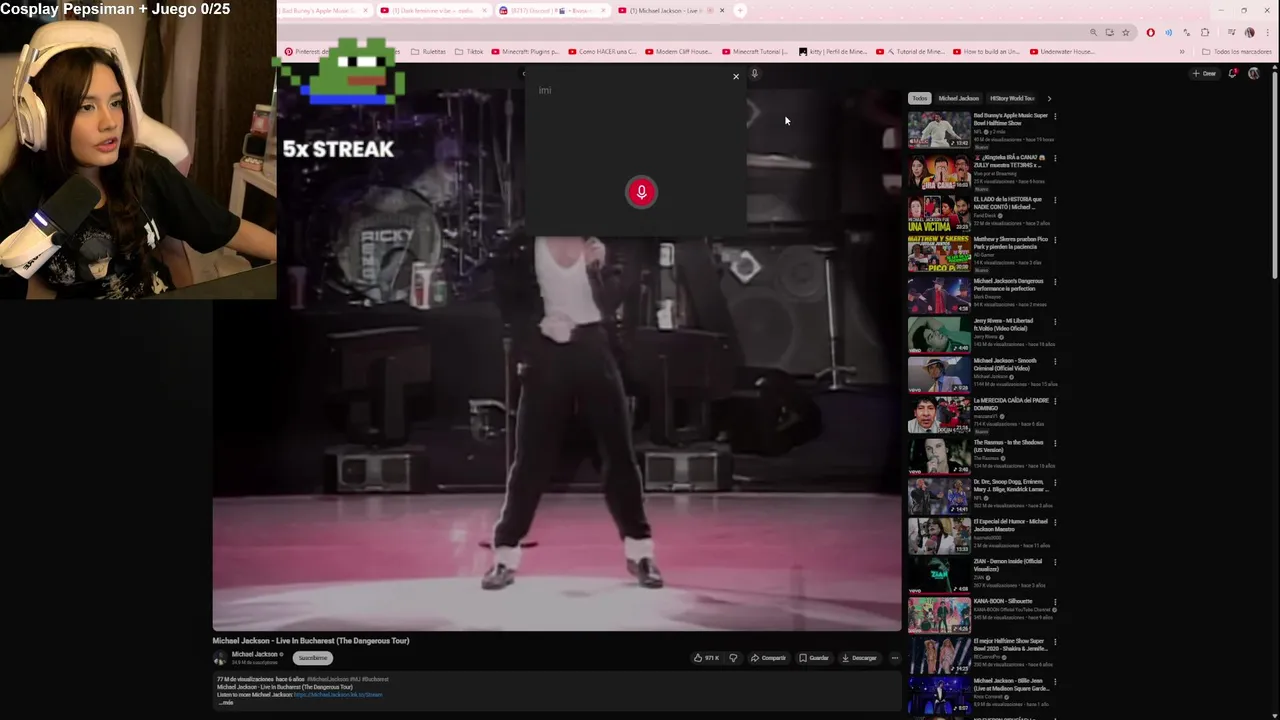
Task: Open YouTube notifications bell
Action: tap(1233, 73)
